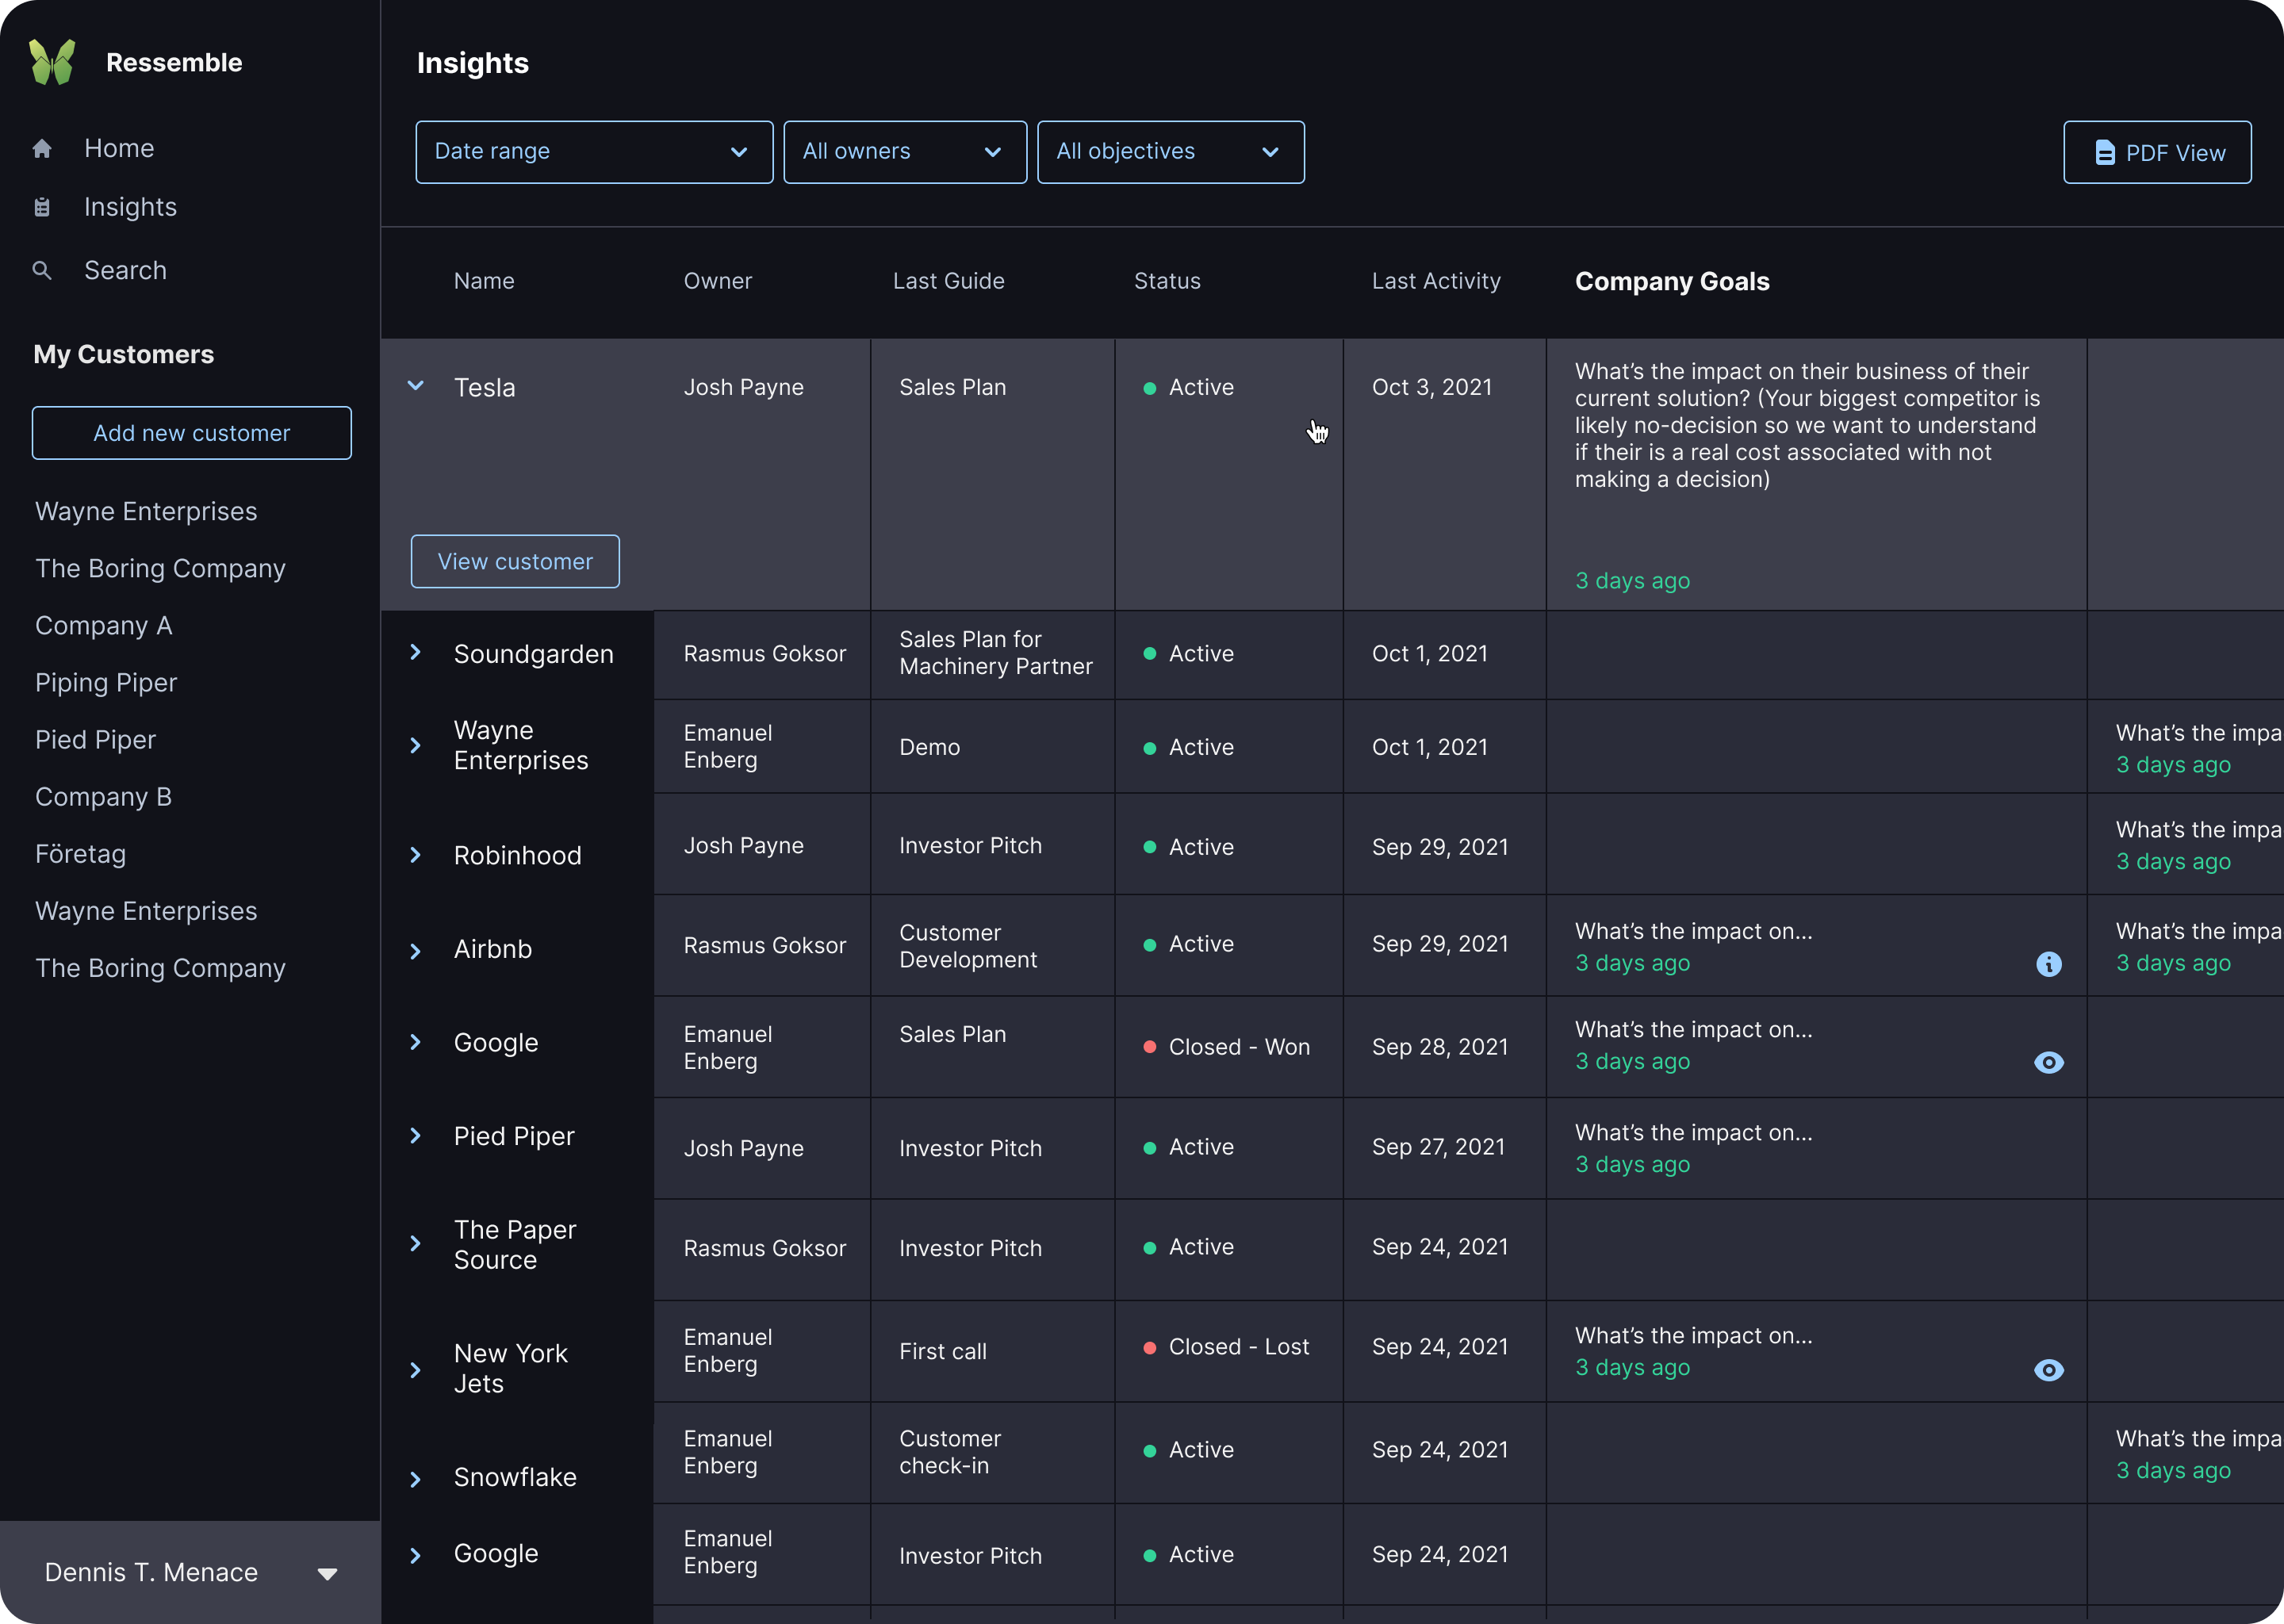Click the PDF document icon in PDF View
The height and width of the screenshot is (1624, 2284).
2105,153
